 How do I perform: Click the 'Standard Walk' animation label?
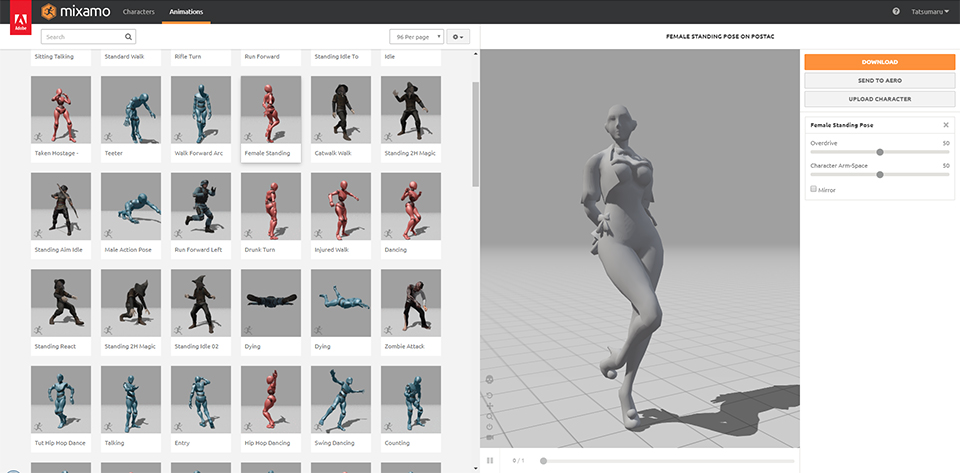point(123,57)
